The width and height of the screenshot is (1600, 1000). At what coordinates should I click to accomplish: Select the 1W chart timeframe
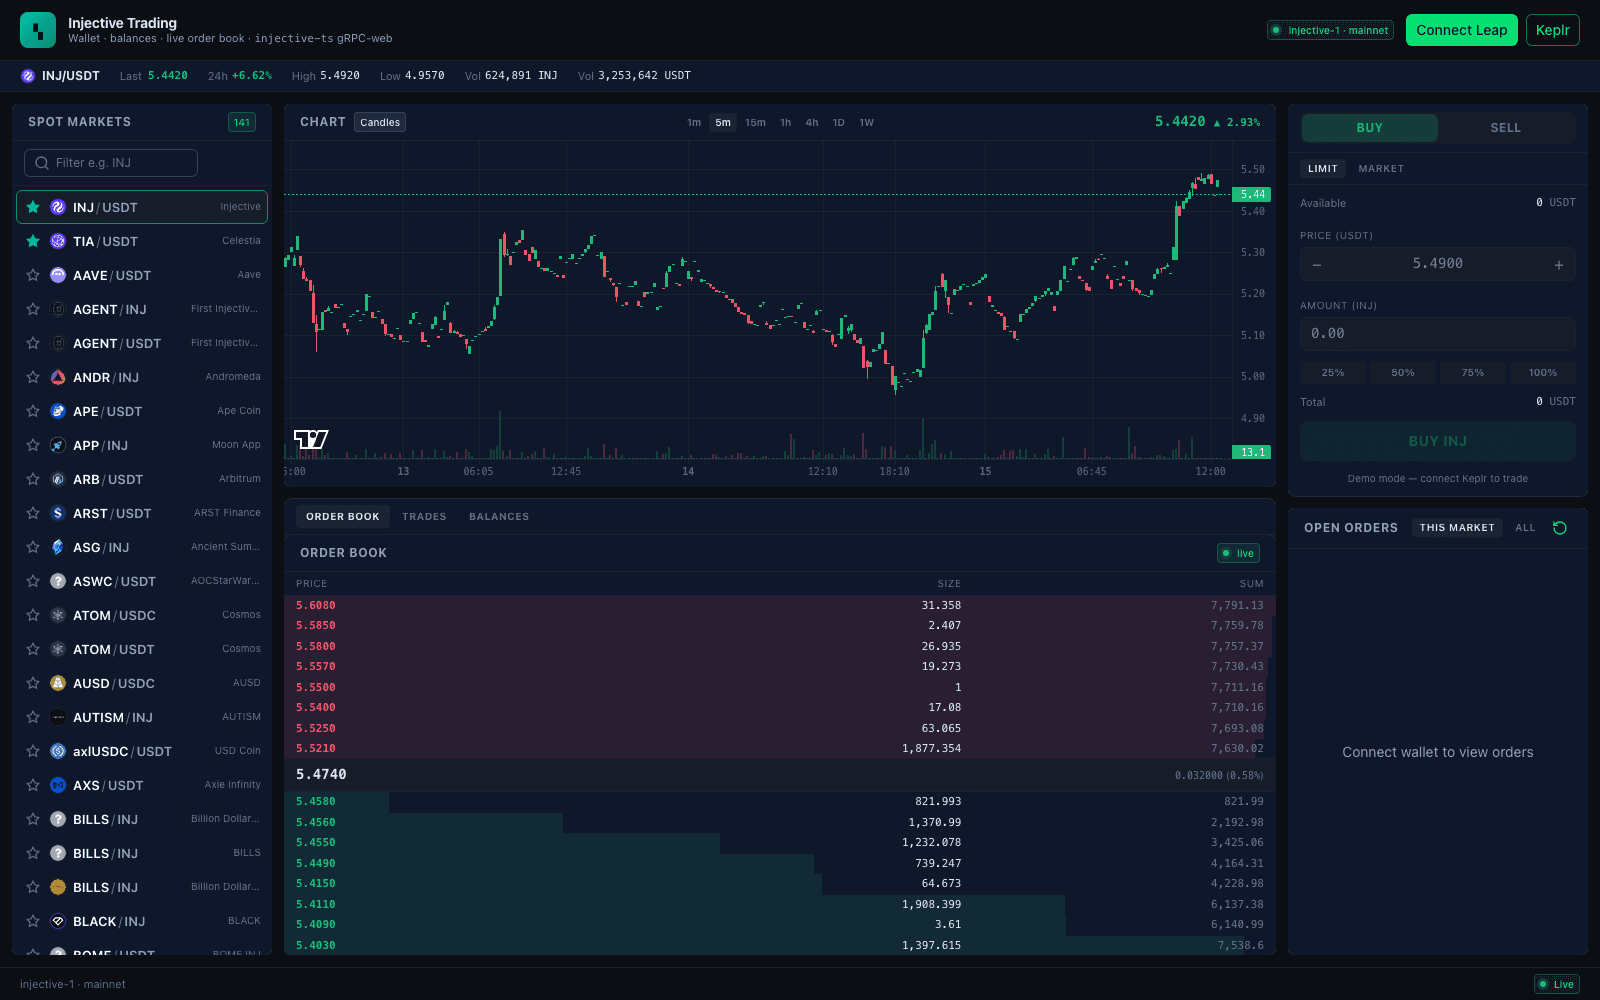click(x=867, y=123)
